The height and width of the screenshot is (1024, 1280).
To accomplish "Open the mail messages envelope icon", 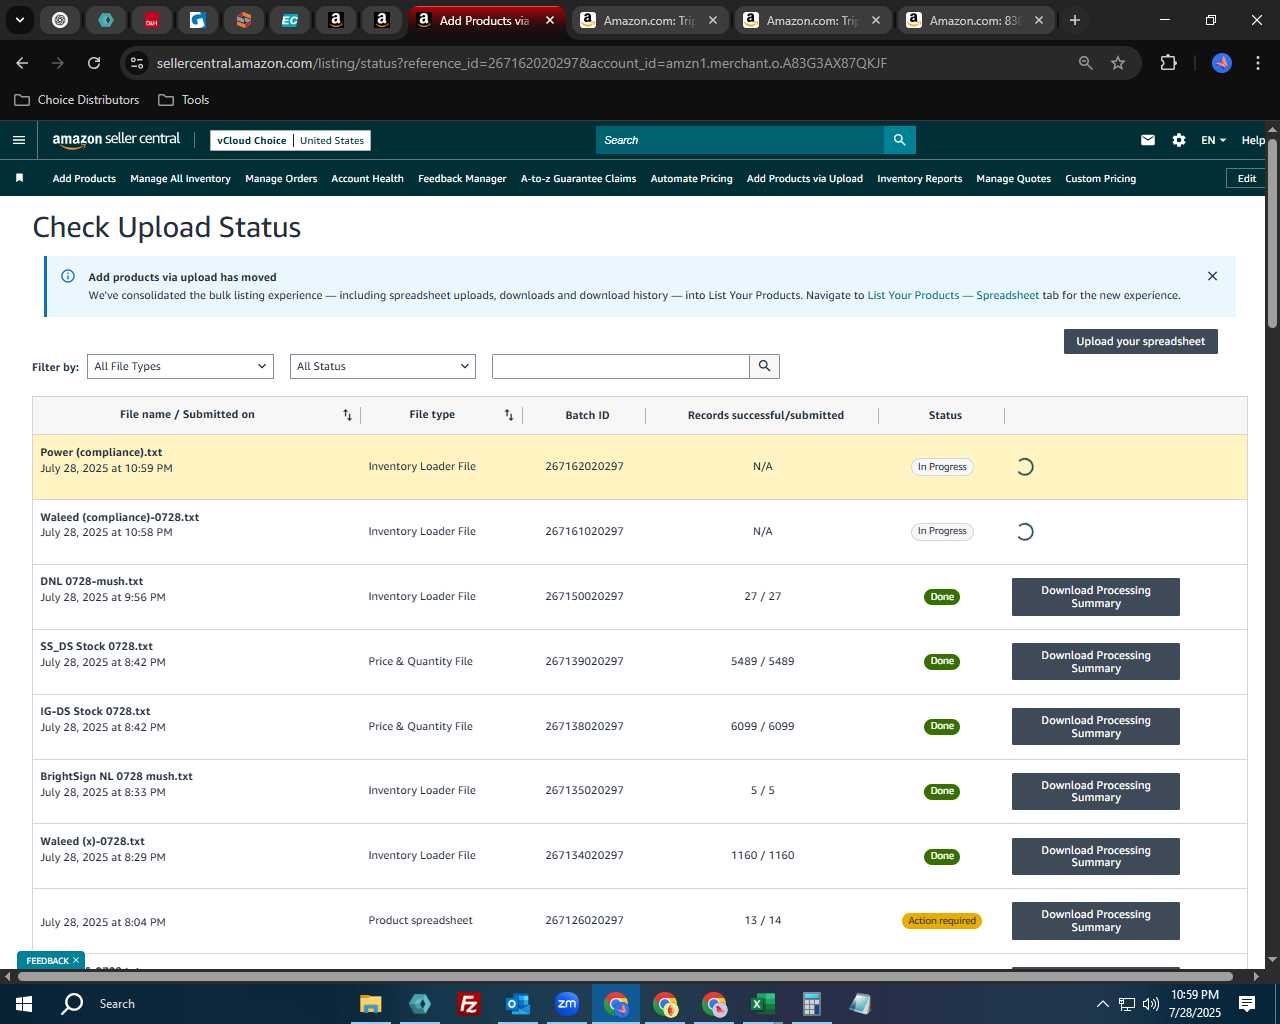I will pyautogui.click(x=1148, y=140).
